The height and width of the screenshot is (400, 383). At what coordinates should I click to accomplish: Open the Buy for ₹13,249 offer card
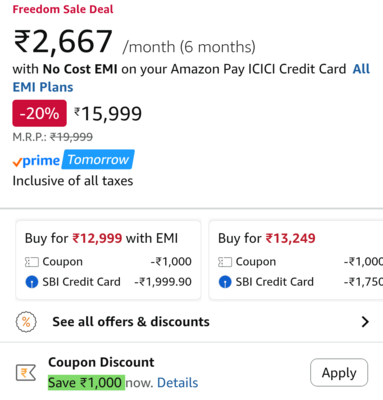tap(296, 260)
